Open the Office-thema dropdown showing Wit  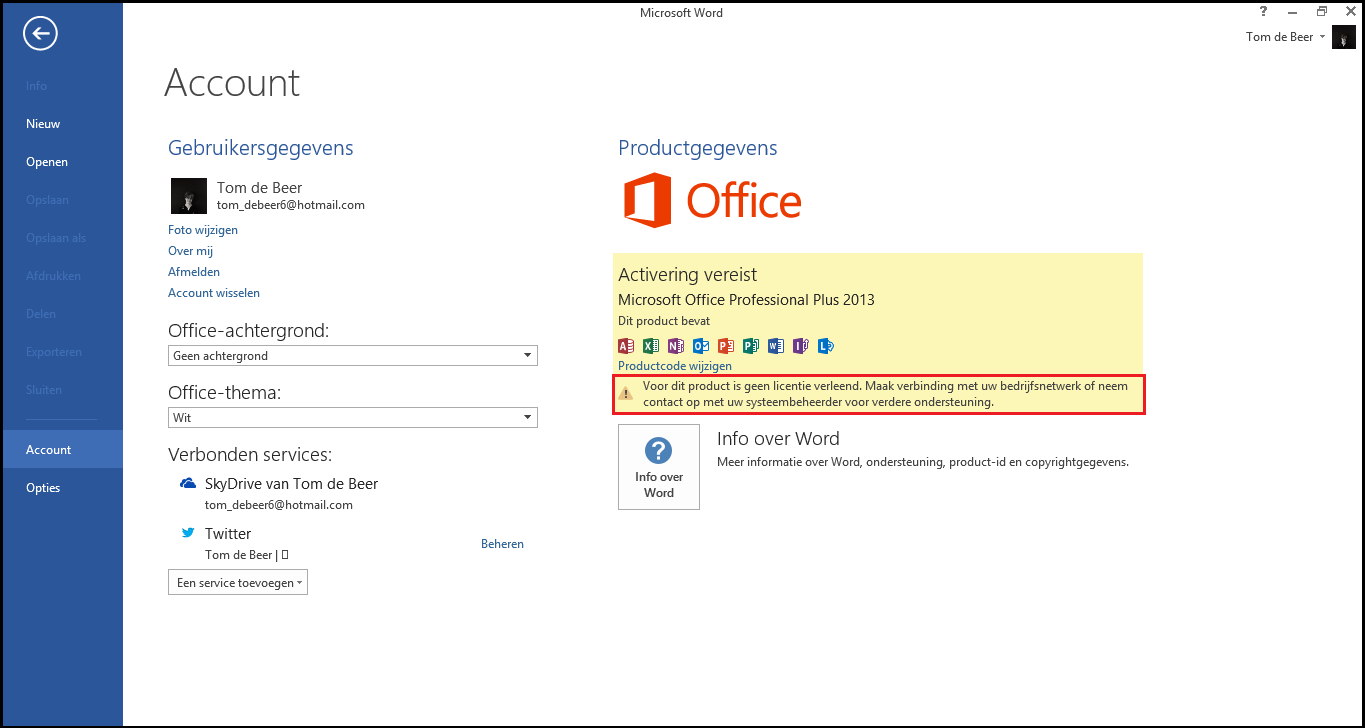pyautogui.click(x=353, y=417)
